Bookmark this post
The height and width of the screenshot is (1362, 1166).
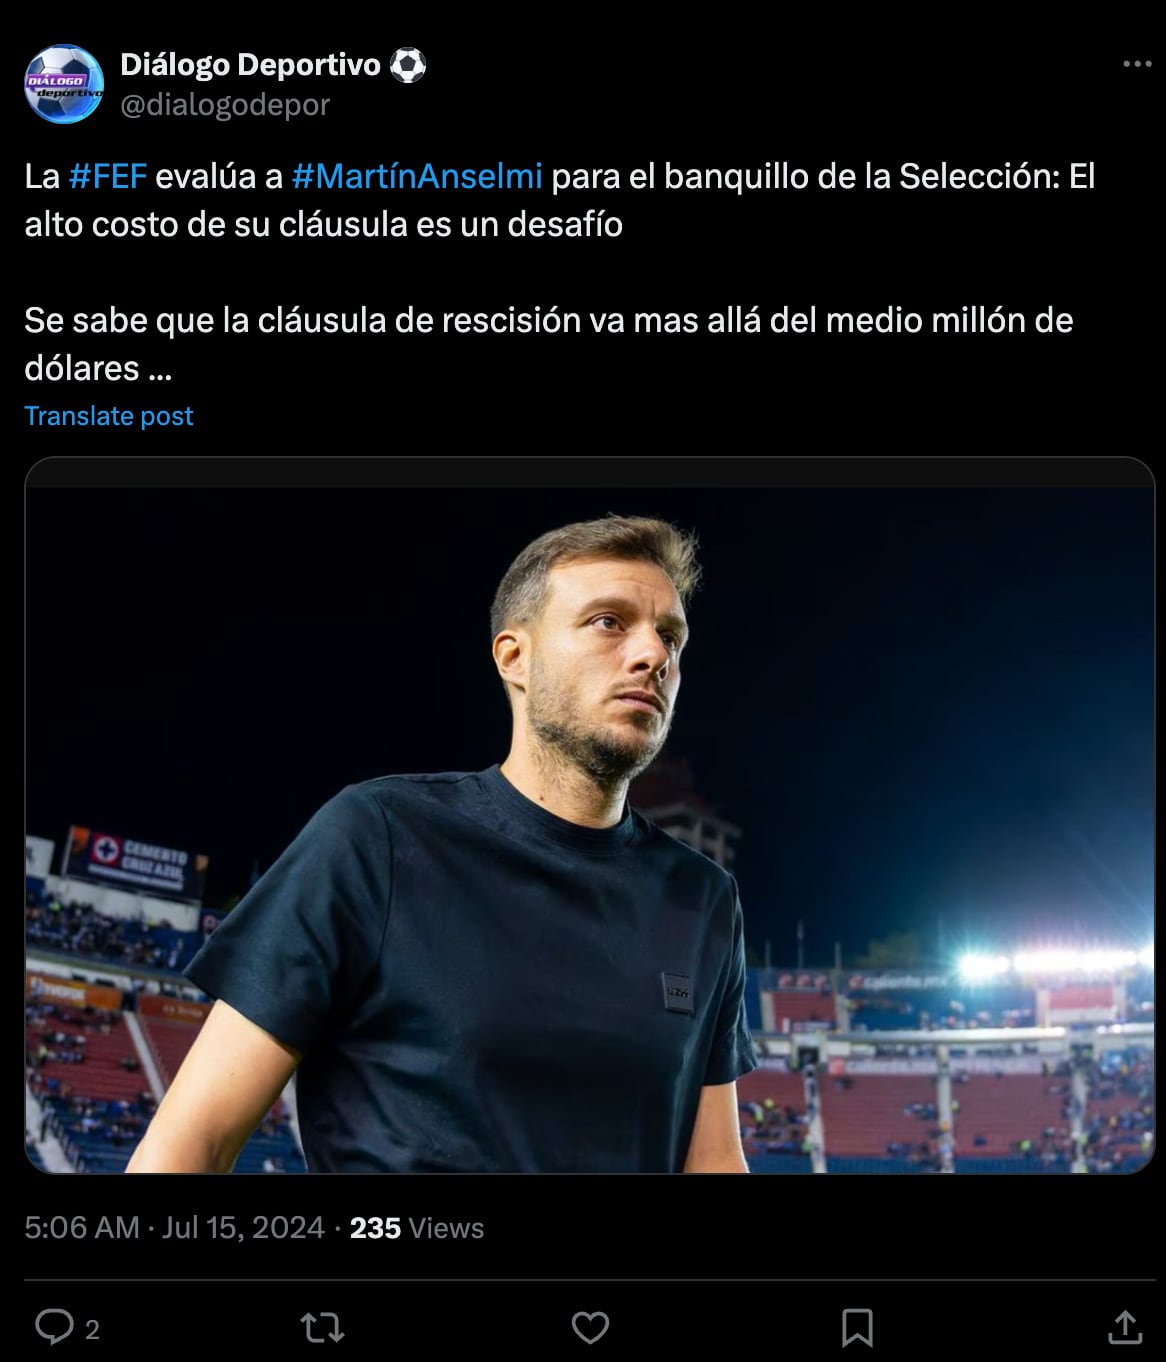[x=857, y=1327]
